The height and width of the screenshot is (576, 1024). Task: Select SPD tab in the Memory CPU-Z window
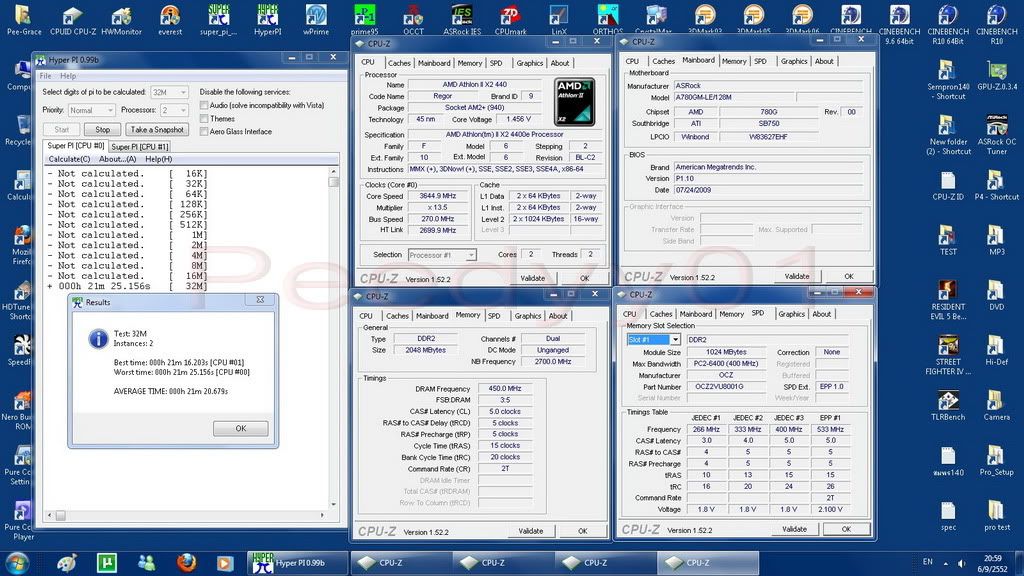point(494,316)
